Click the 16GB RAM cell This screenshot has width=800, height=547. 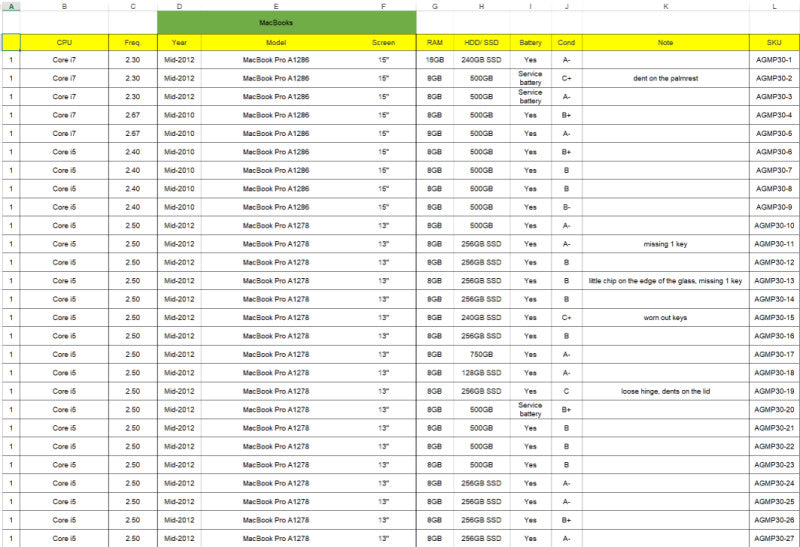[435, 60]
